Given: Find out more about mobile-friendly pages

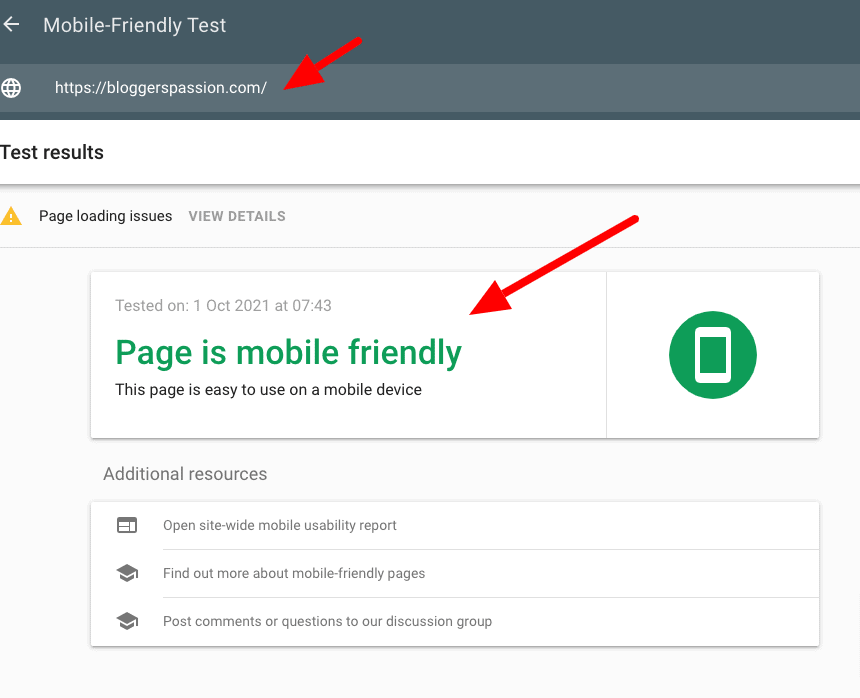Looking at the screenshot, I should click(294, 573).
